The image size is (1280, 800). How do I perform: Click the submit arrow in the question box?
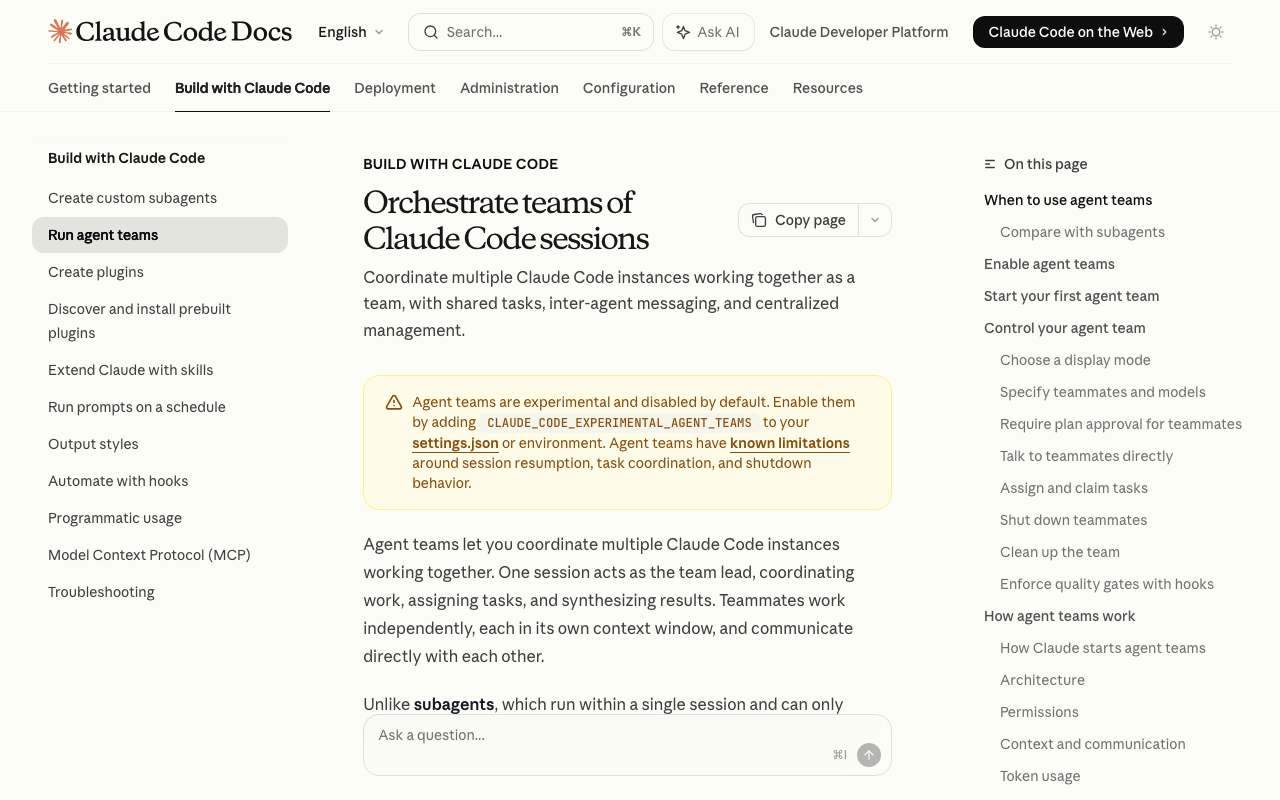tap(868, 755)
